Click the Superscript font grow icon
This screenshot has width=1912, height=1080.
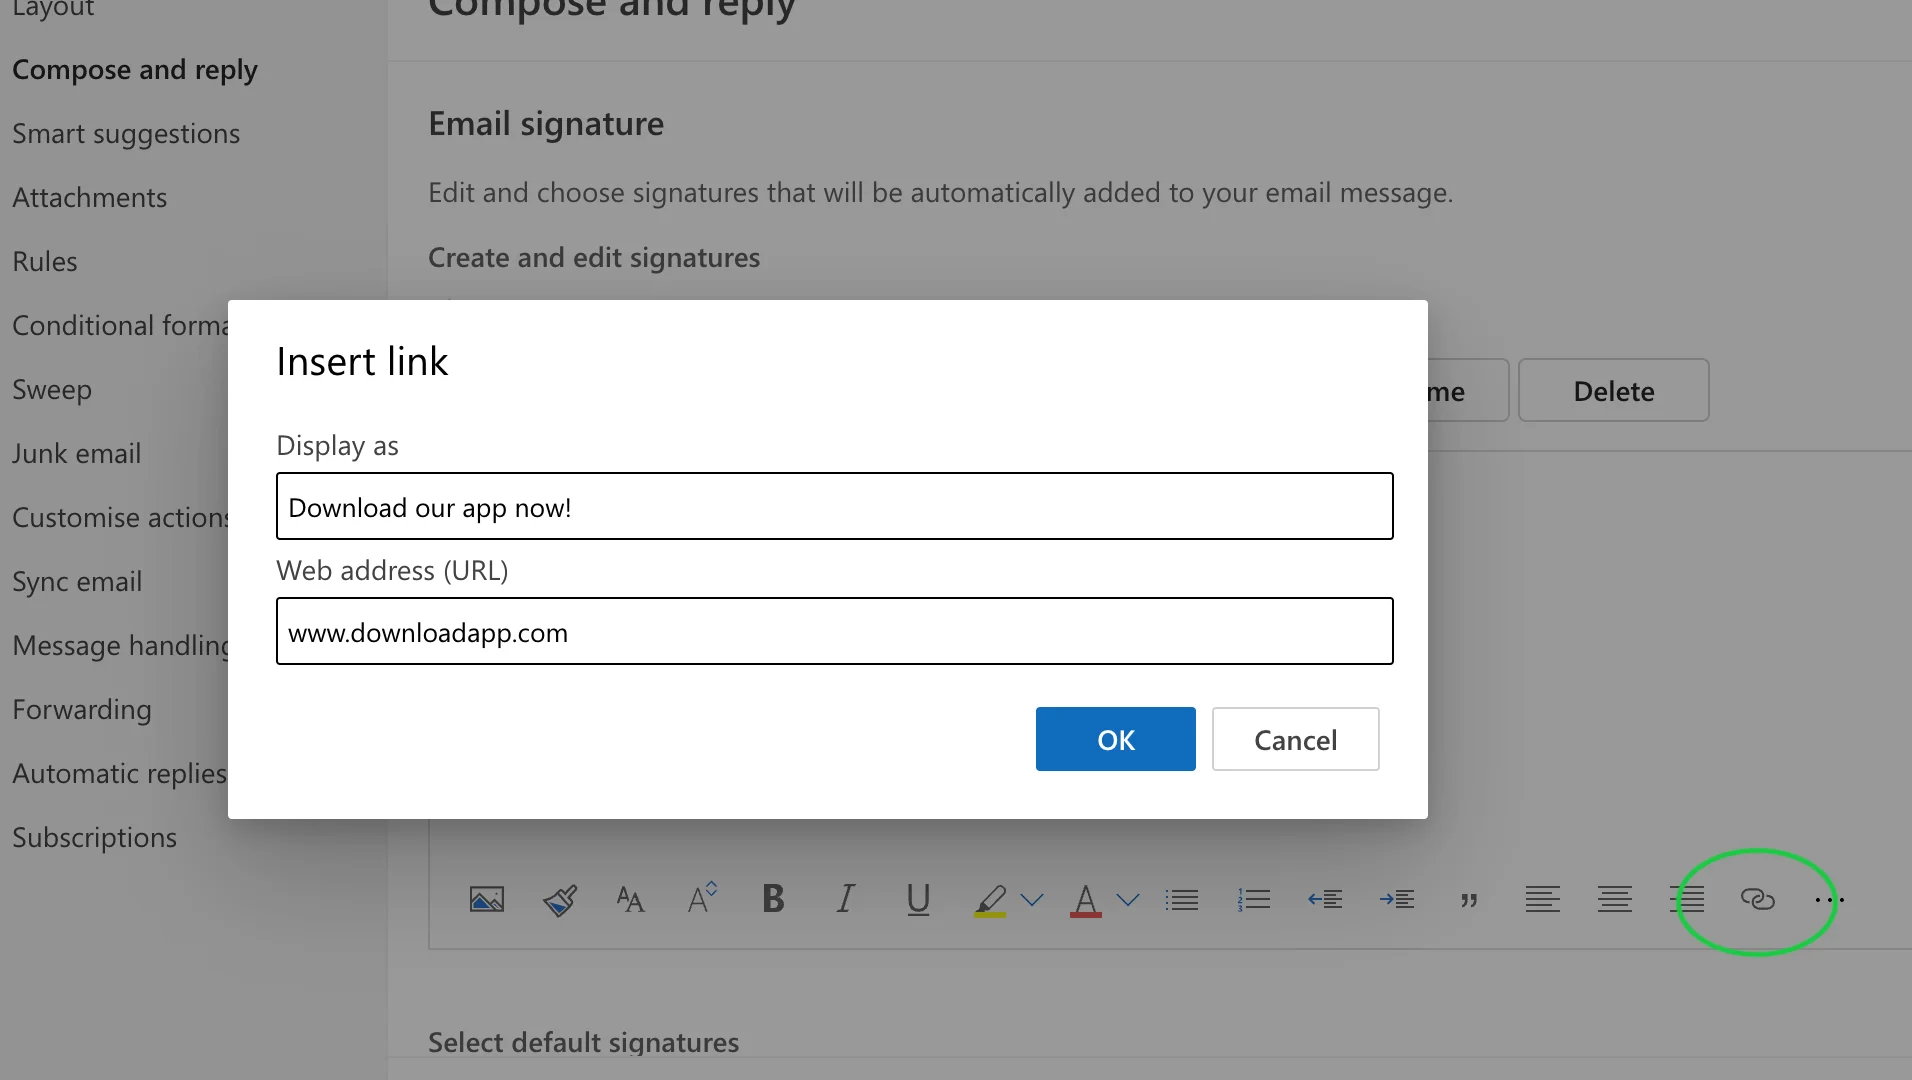tap(702, 898)
